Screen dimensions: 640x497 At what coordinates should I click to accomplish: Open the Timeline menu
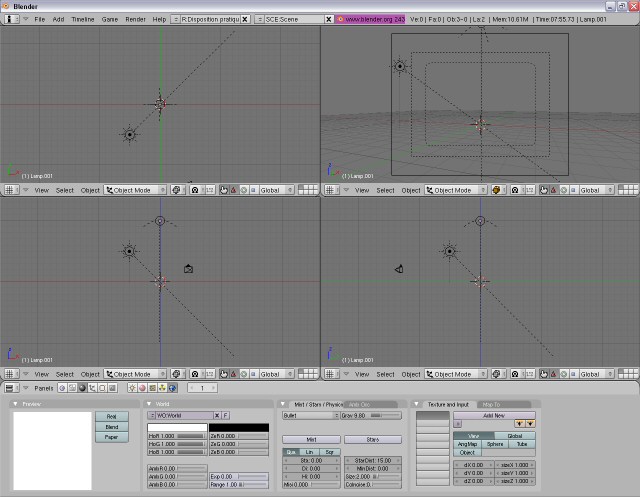[x=83, y=19]
